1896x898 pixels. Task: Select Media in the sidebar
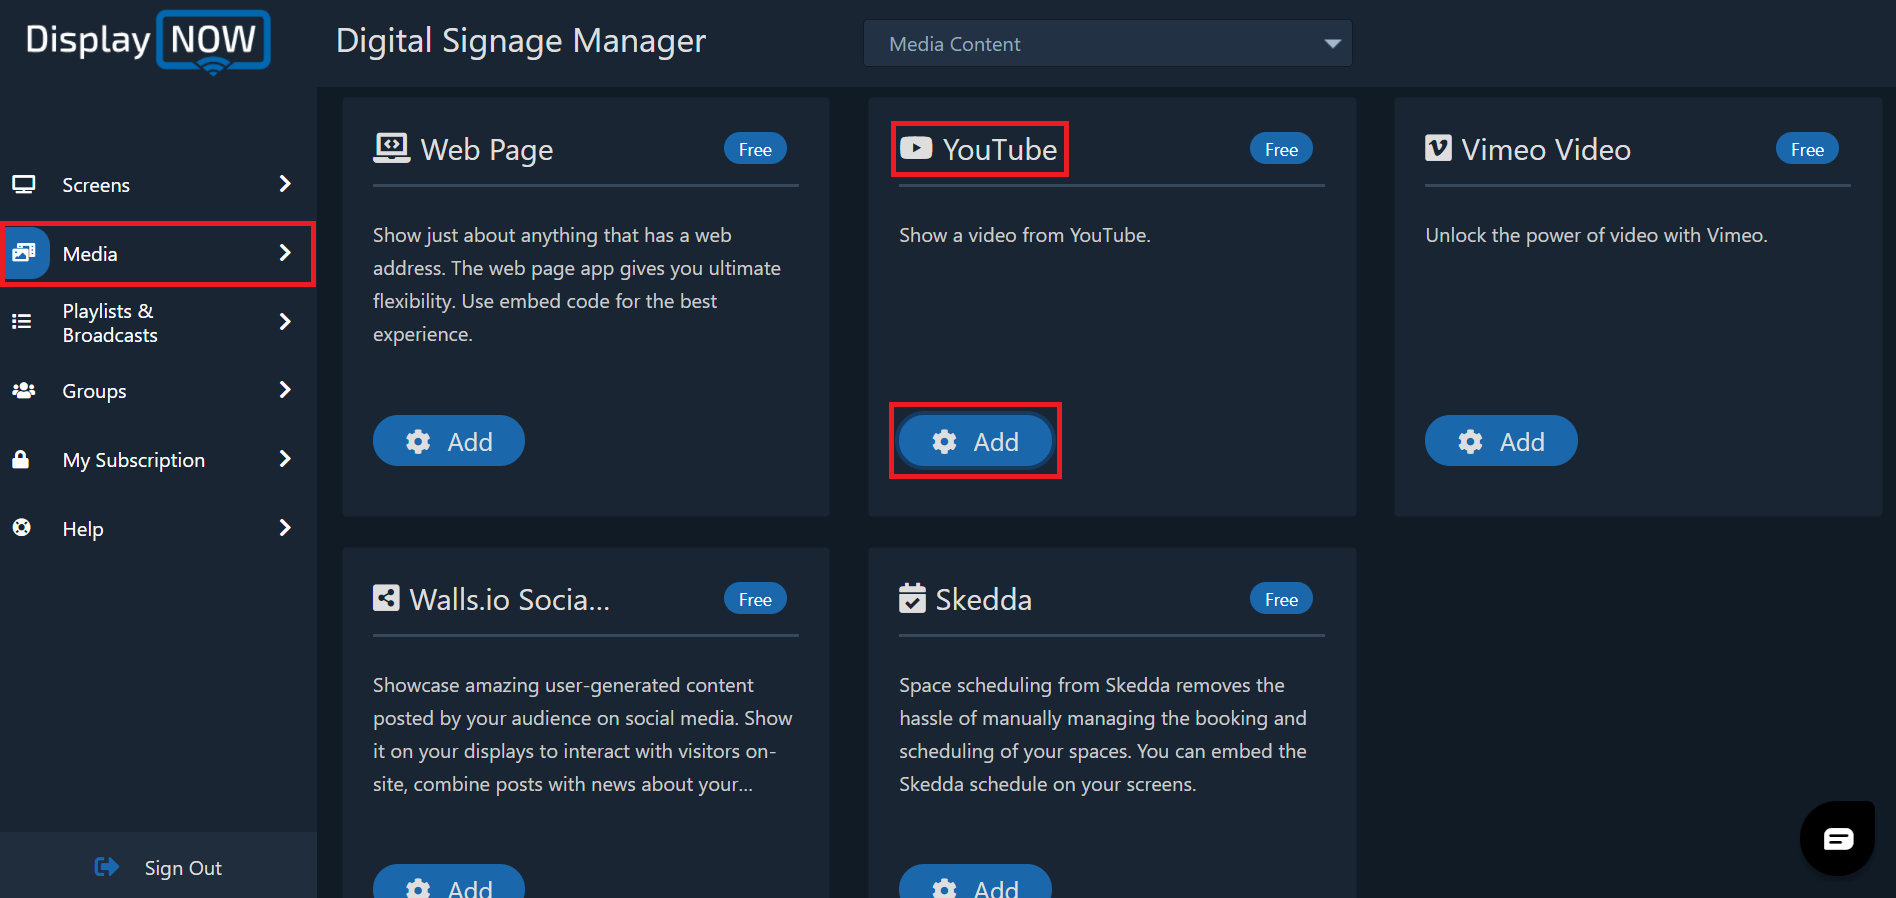pyautogui.click(x=158, y=254)
